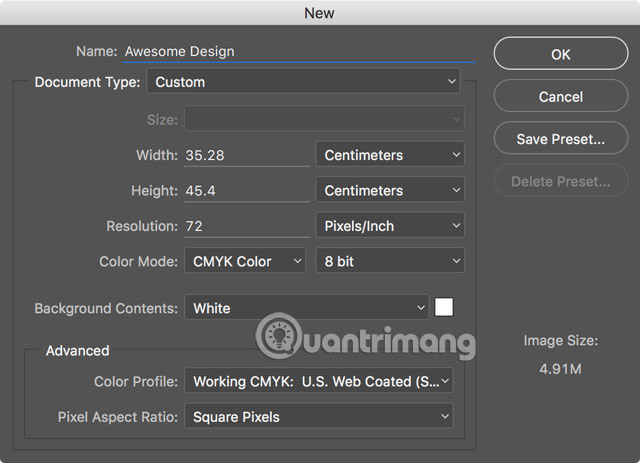The width and height of the screenshot is (640, 463).
Task: Open the Background Contents dropdown
Action: click(x=306, y=308)
